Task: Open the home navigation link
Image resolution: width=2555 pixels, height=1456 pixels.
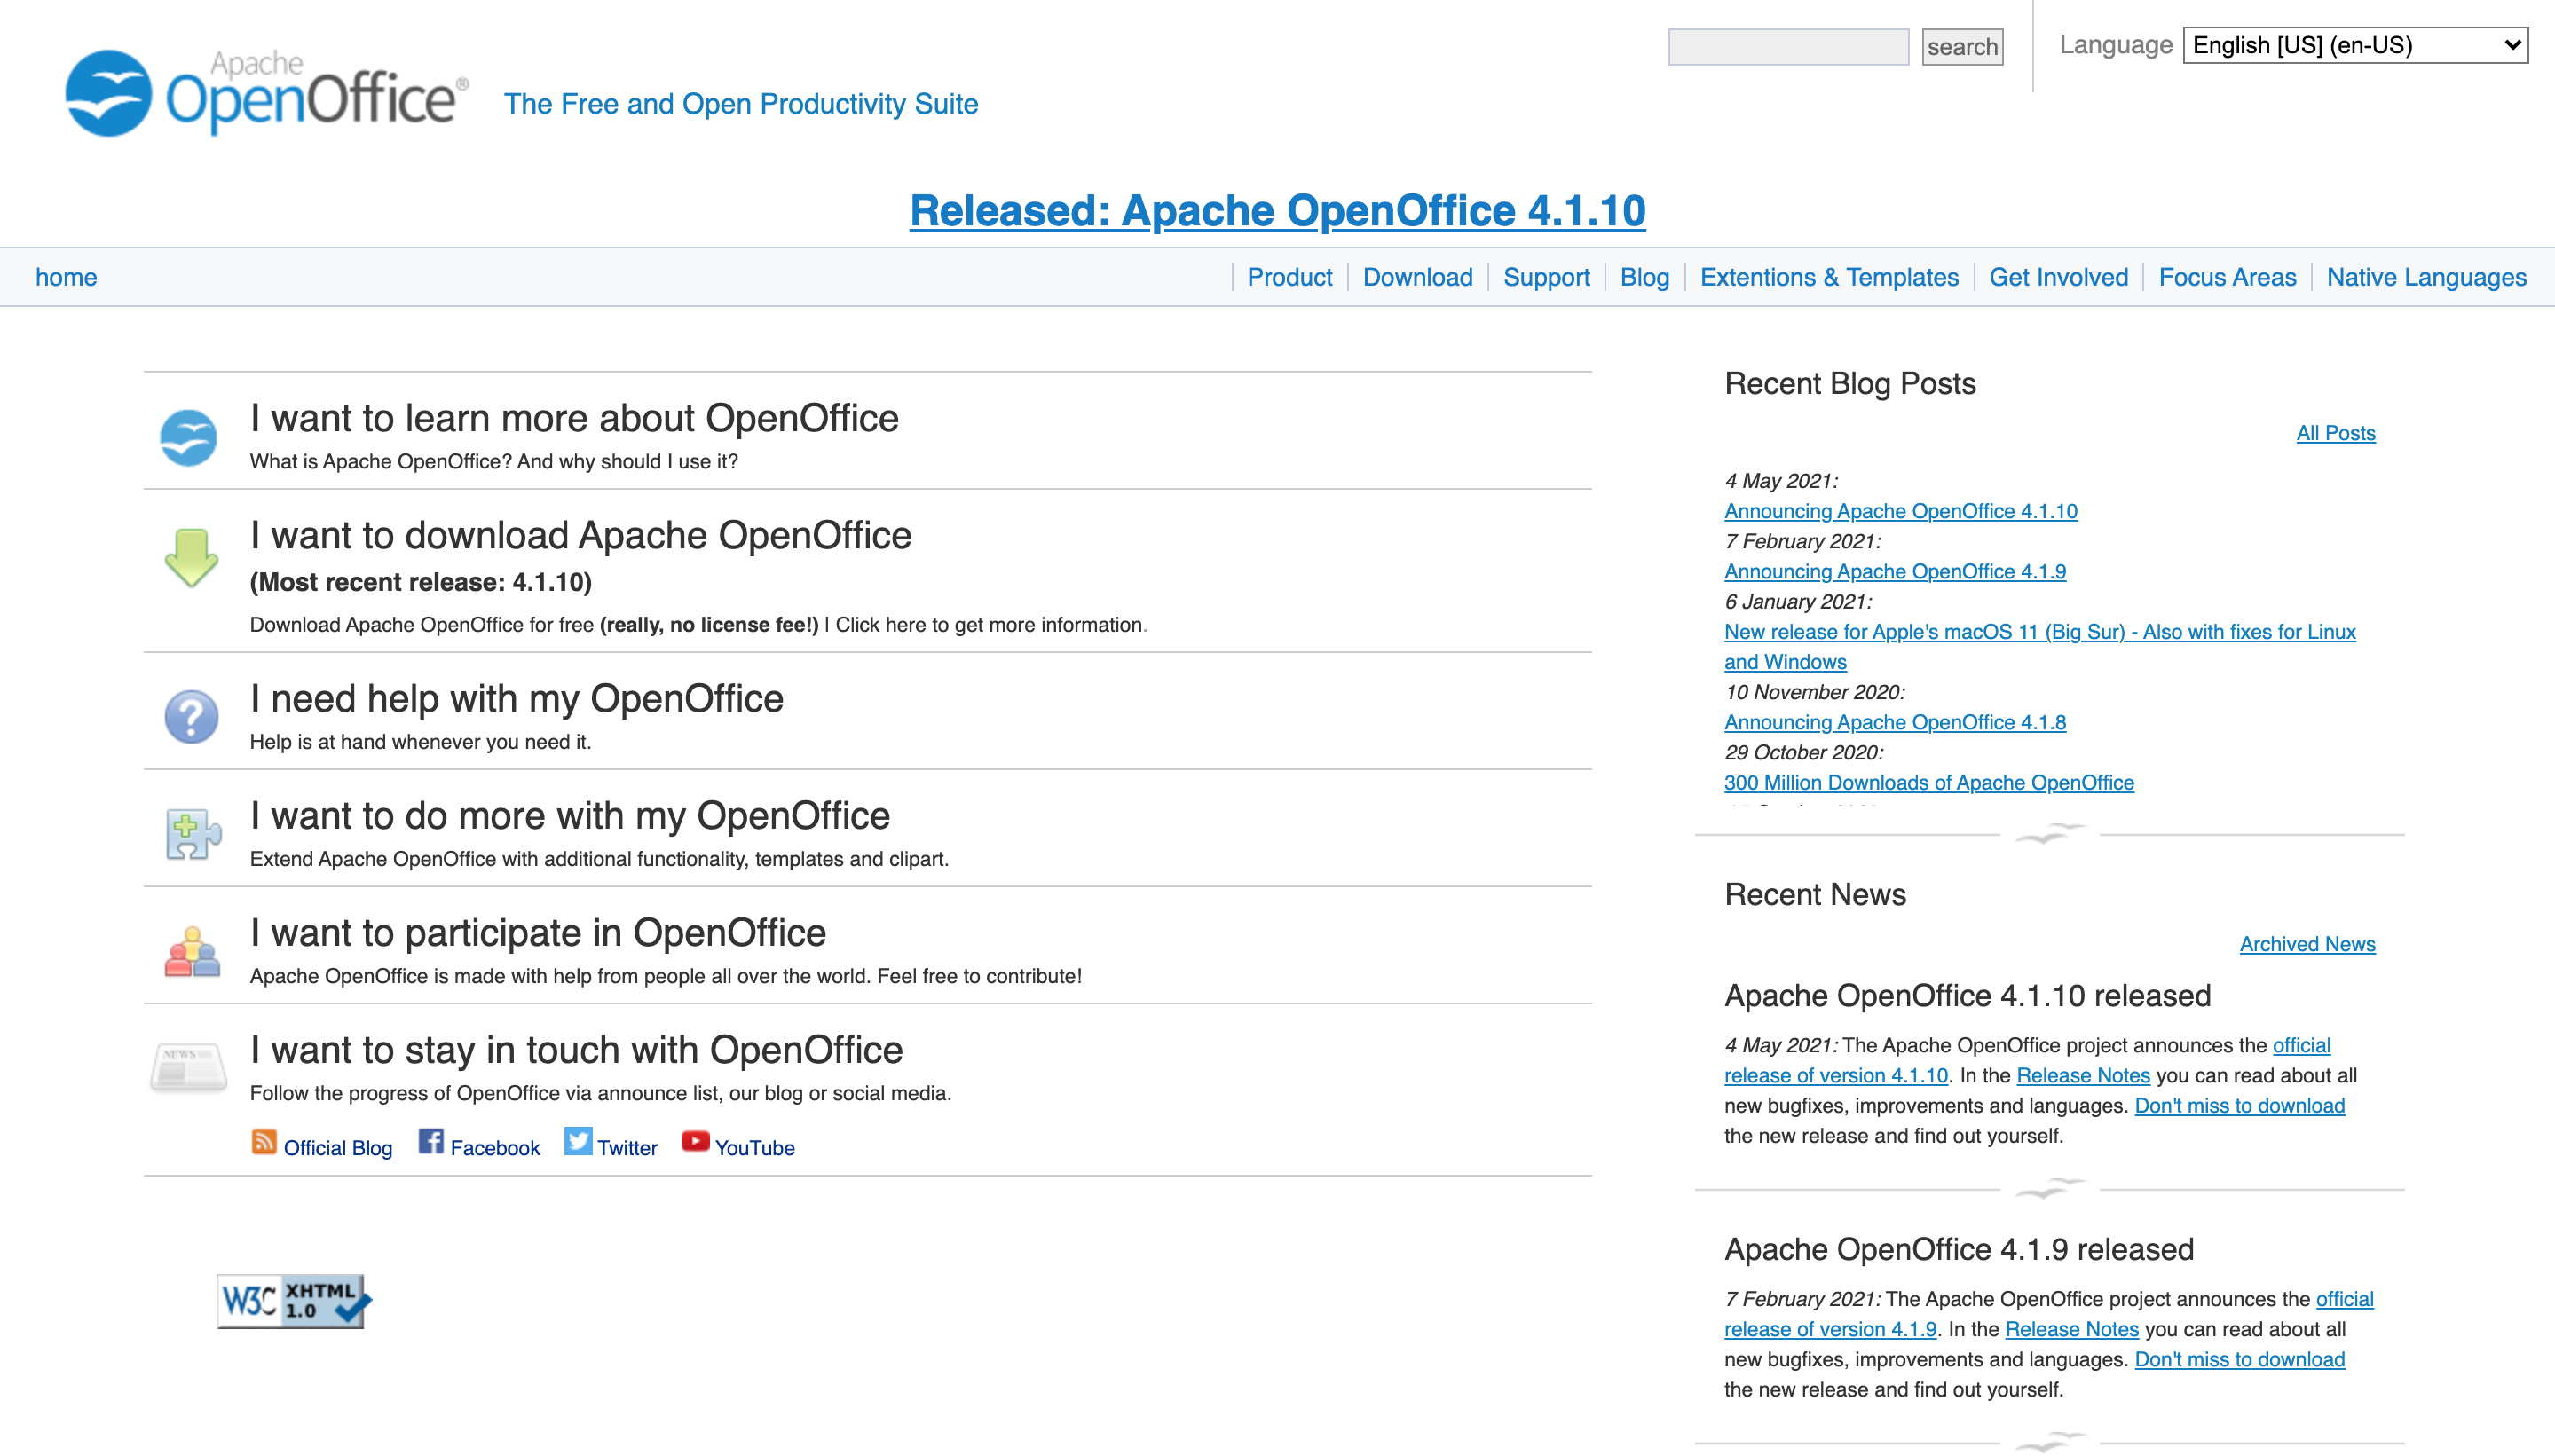Action: click(x=66, y=277)
